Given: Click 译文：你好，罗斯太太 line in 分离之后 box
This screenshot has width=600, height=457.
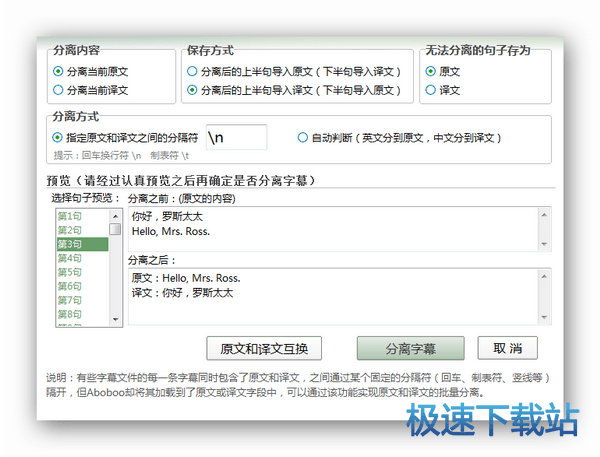Looking at the screenshot, I should tap(182, 293).
